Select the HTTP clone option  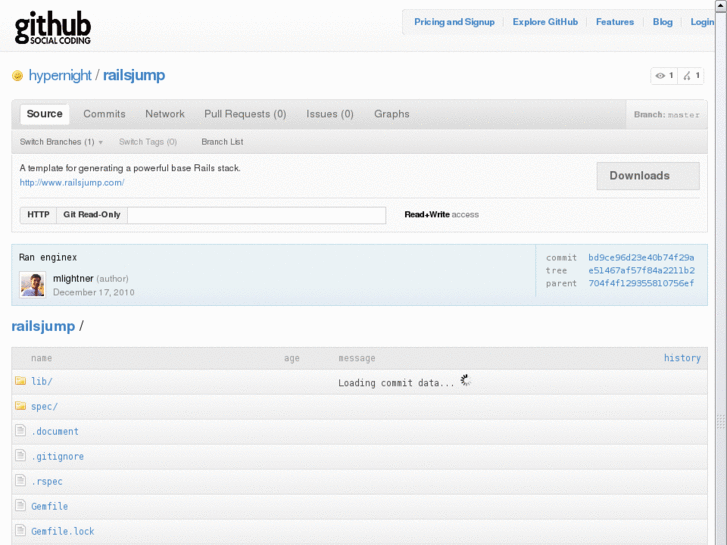click(38, 215)
